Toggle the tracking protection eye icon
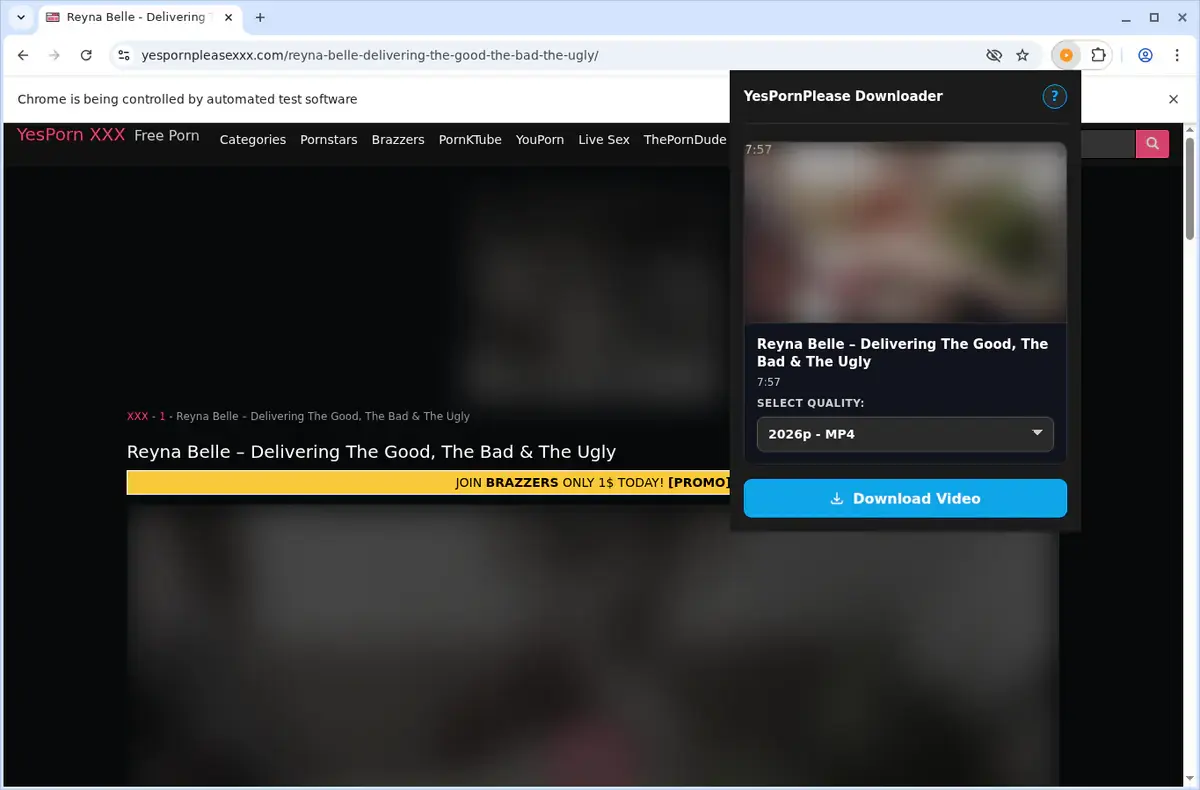The image size is (1200, 790). click(993, 55)
